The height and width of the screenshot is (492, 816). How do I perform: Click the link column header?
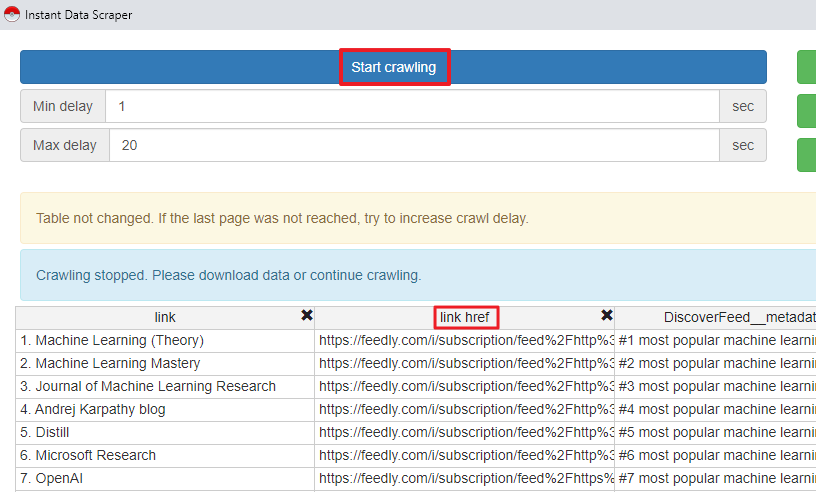pos(165,318)
